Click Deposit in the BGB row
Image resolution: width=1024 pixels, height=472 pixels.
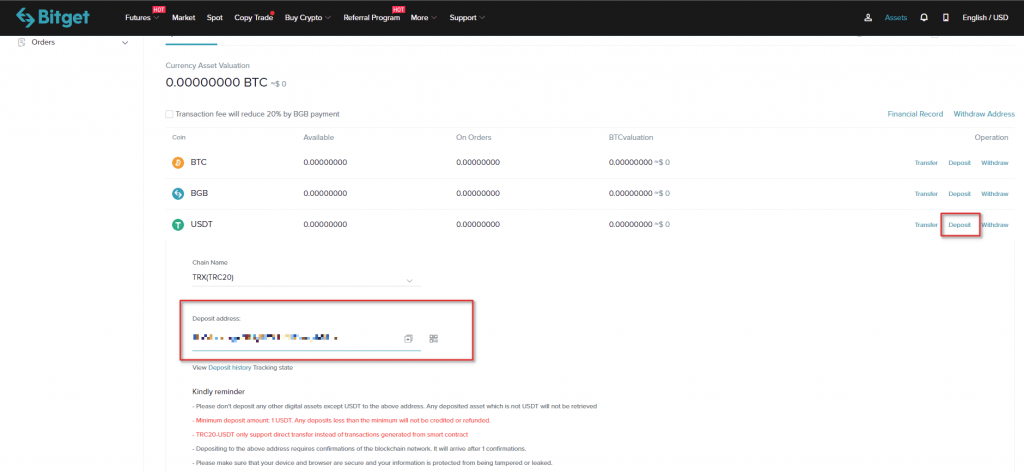959,194
